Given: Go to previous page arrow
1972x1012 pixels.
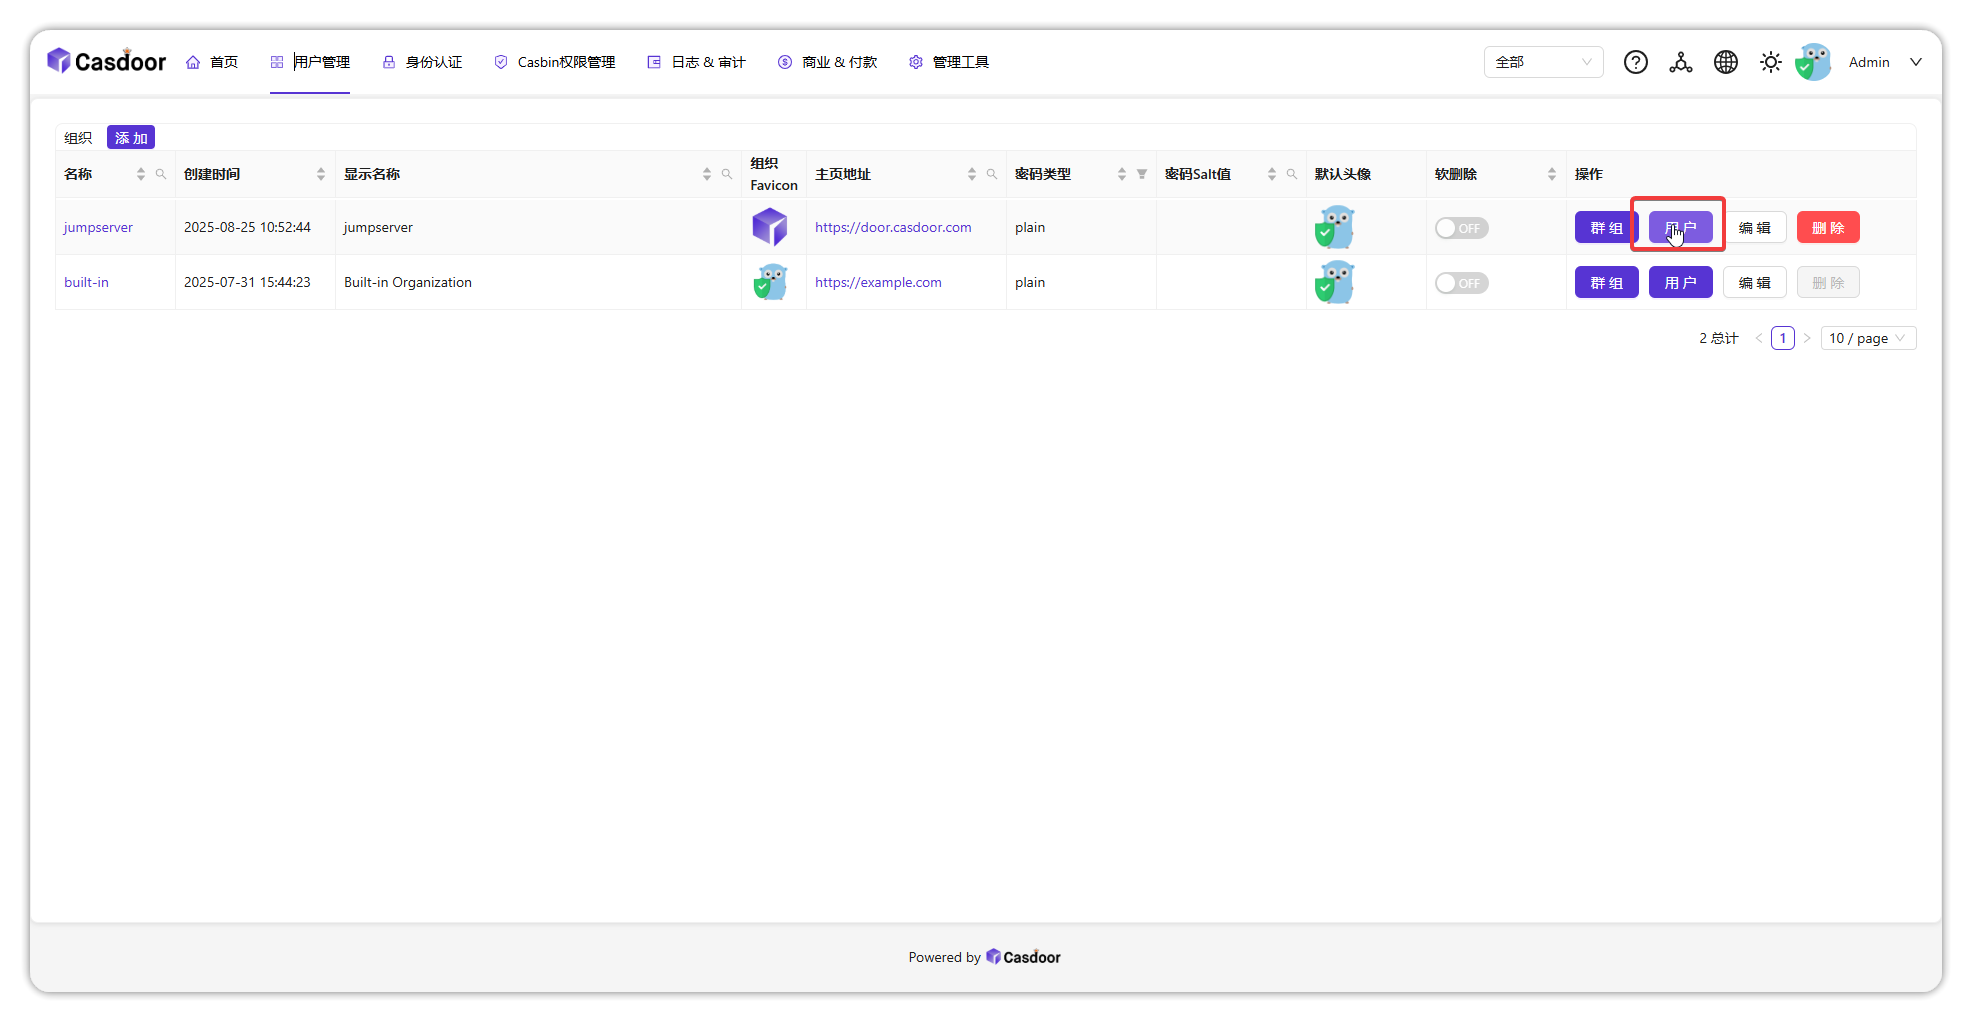Looking at the screenshot, I should [x=1759, y=338].
